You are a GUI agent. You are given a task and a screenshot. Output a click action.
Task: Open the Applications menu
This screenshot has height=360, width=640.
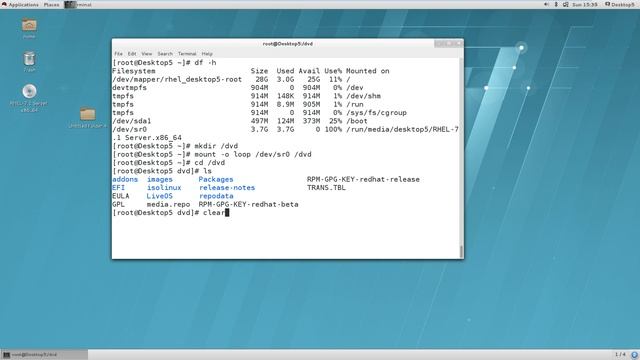(20, 4)
